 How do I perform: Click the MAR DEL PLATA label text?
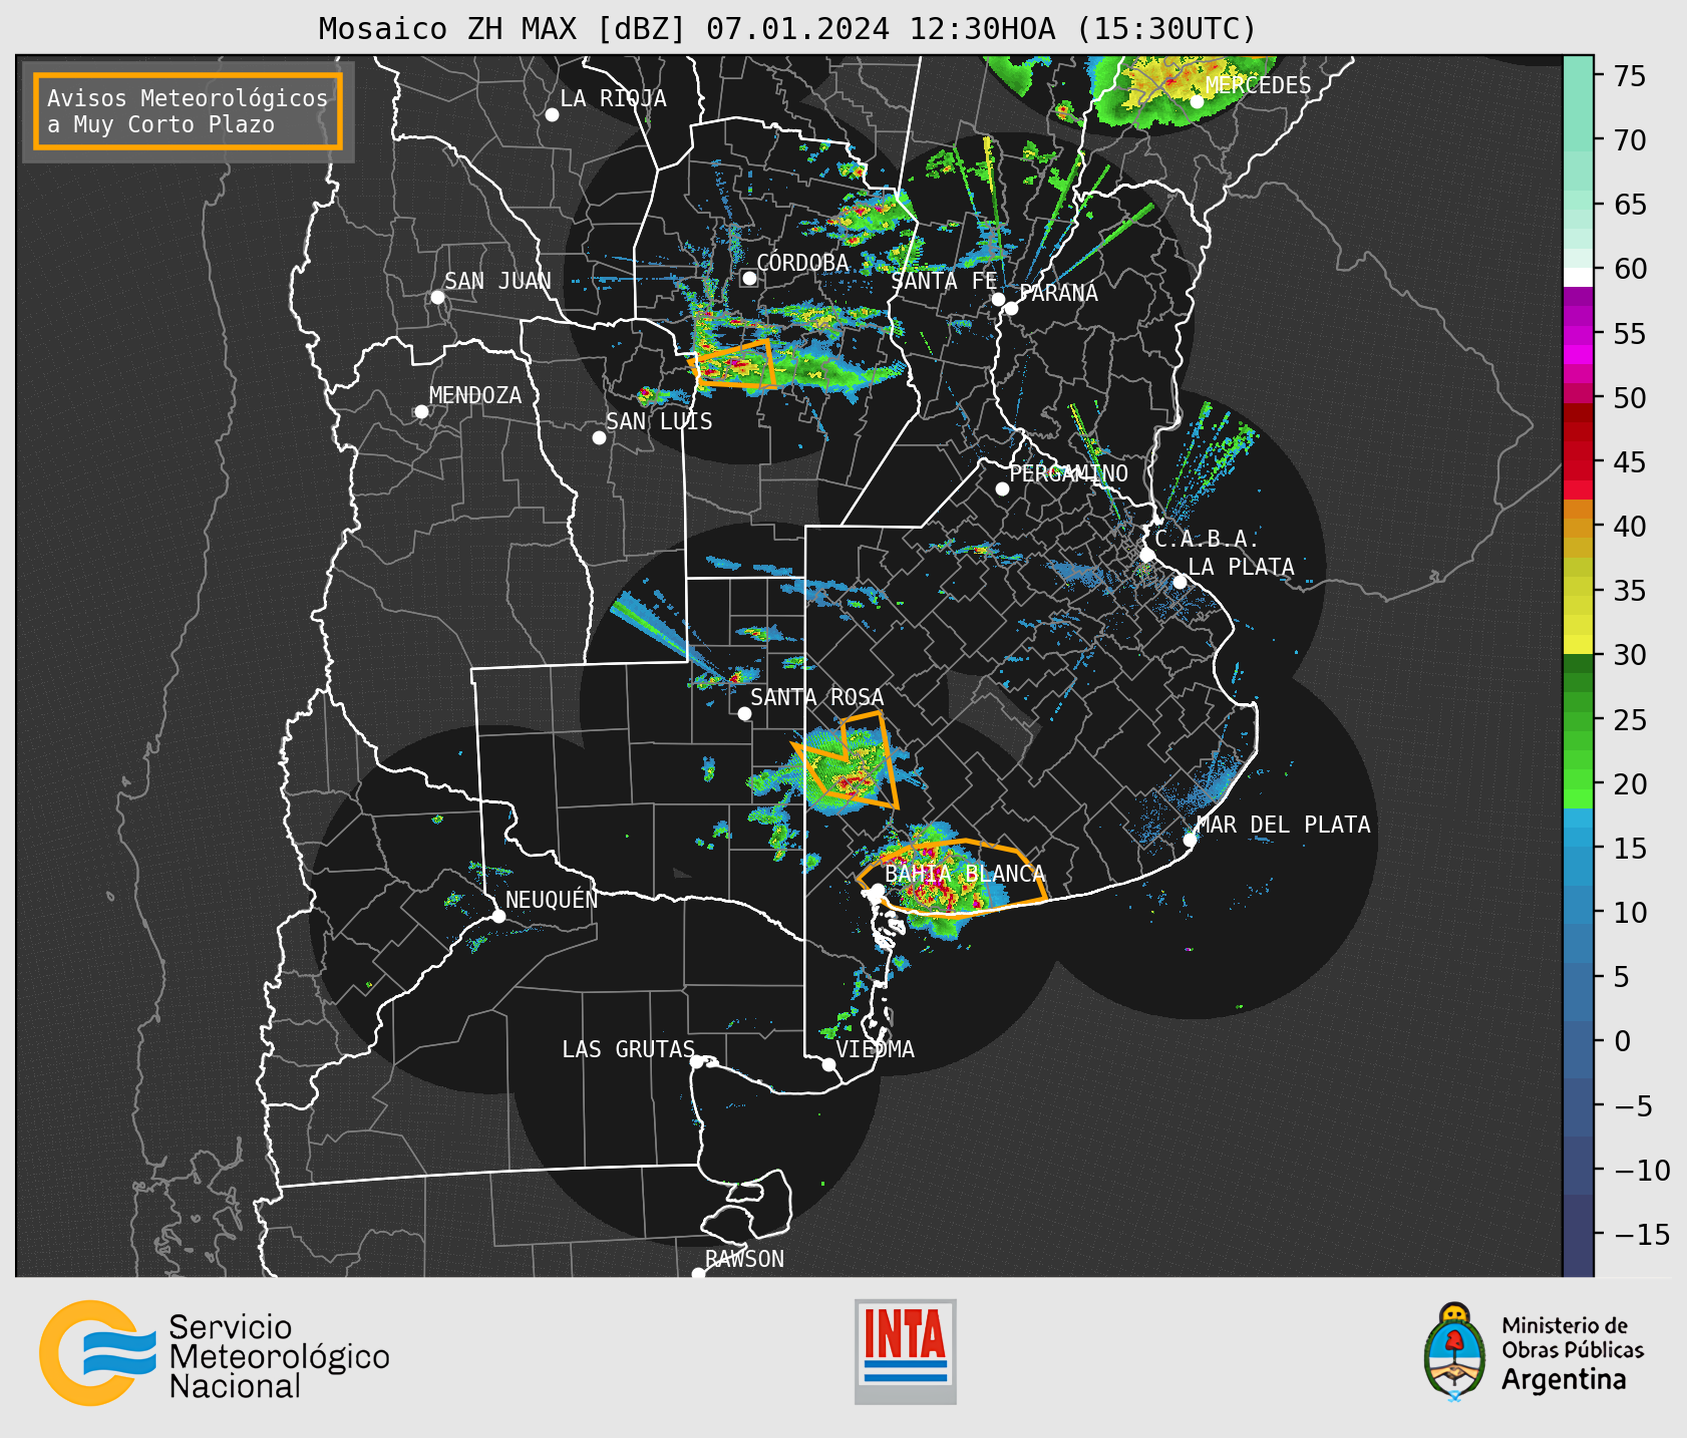click(x=1283, y=825)
